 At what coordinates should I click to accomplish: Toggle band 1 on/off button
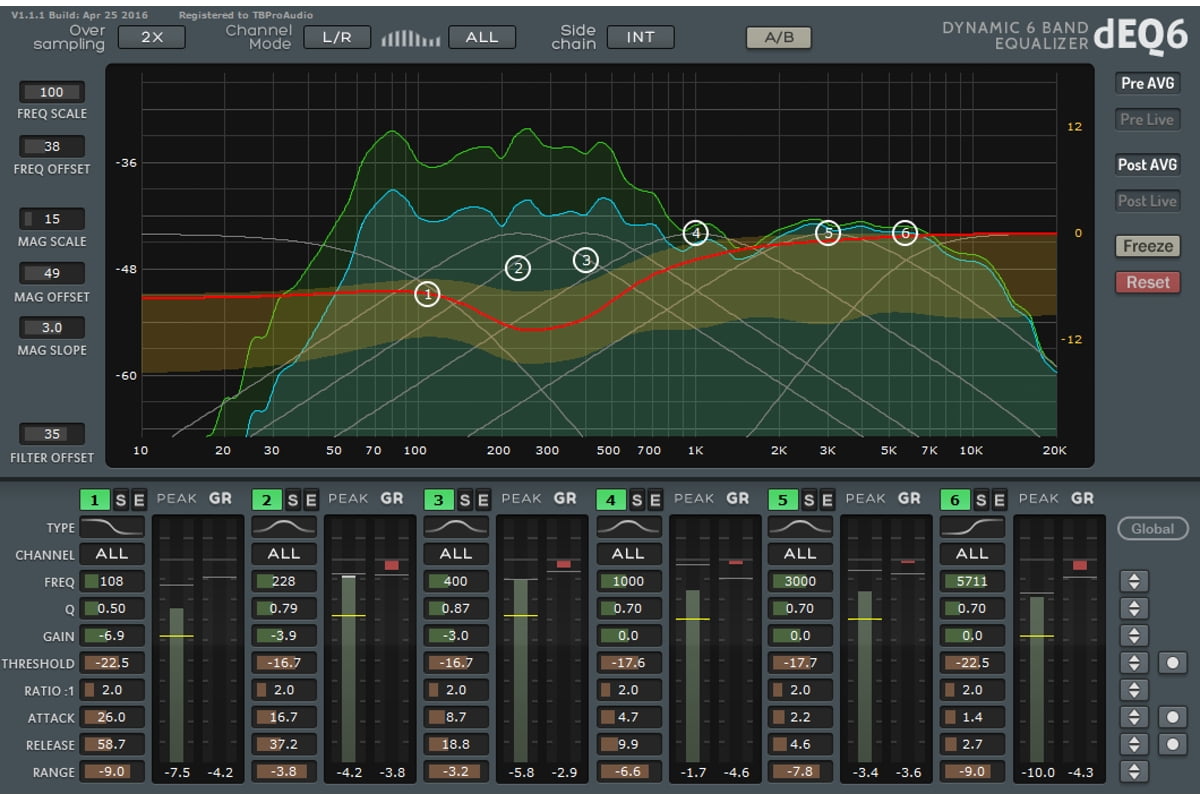click(x=94, y=499)
